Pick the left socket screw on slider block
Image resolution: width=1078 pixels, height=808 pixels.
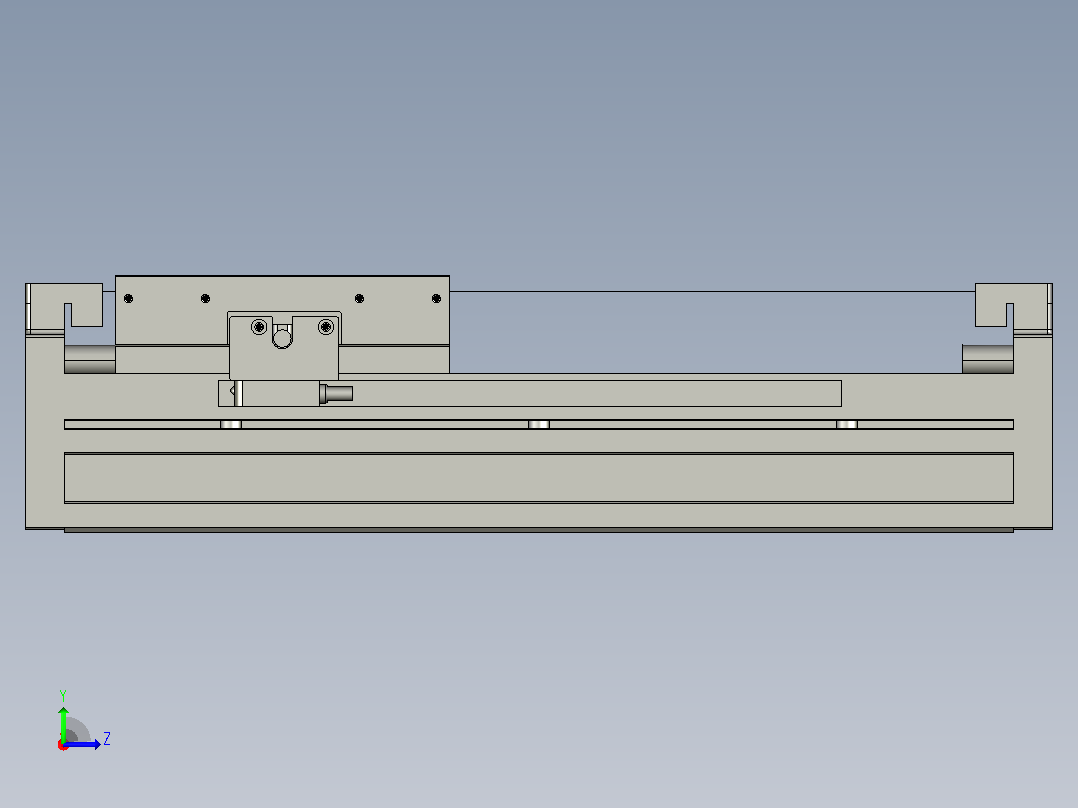click(x=259, y=327)
